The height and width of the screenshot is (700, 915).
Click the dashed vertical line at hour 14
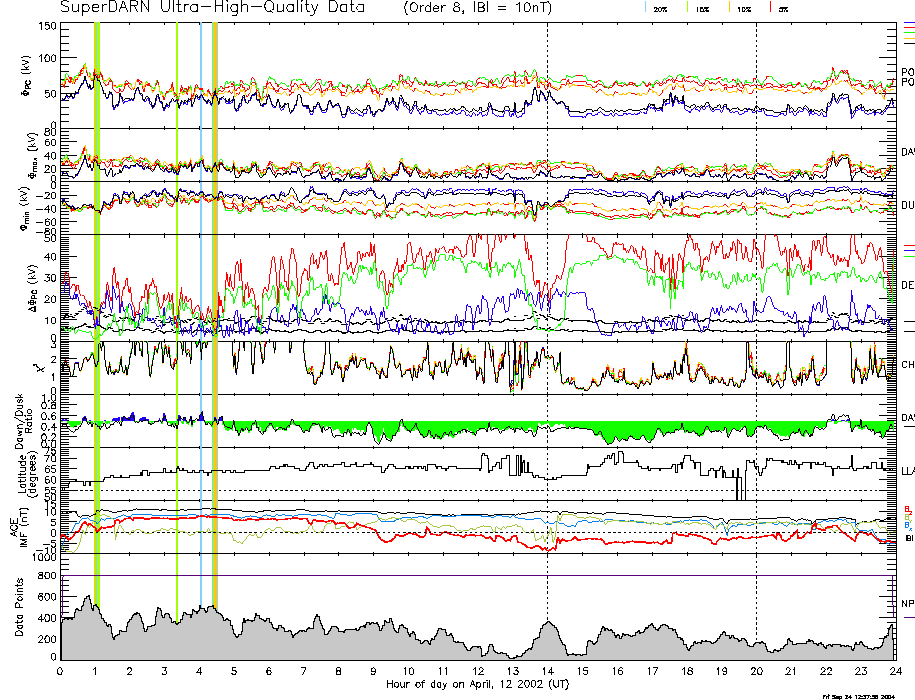pos(548,300)
